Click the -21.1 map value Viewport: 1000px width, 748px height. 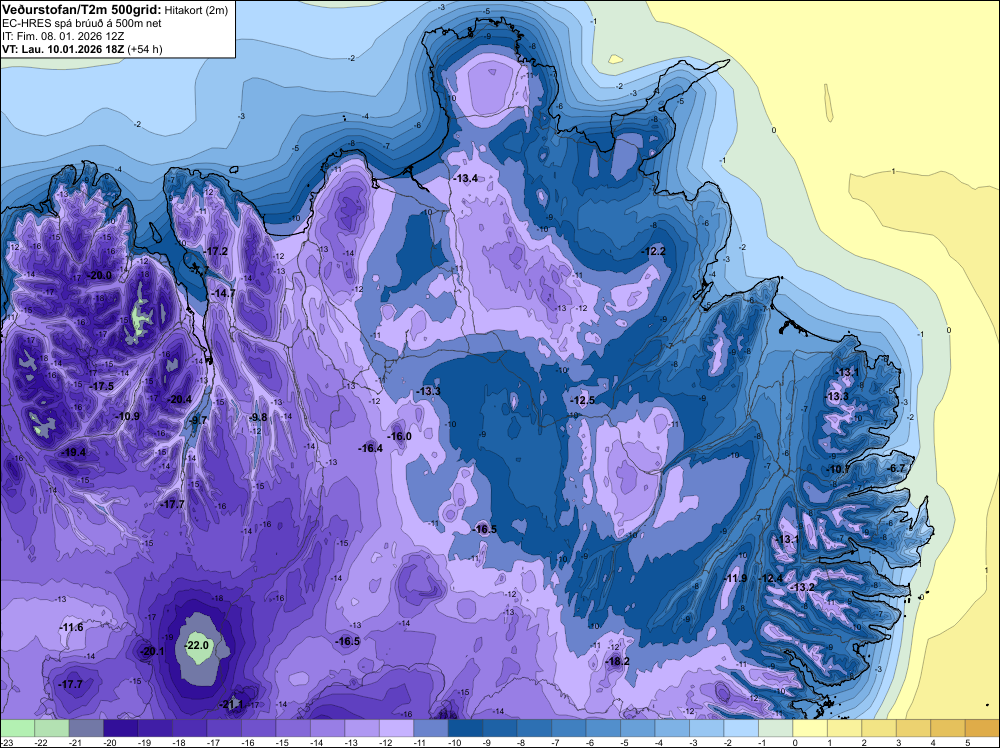[231, 704]
